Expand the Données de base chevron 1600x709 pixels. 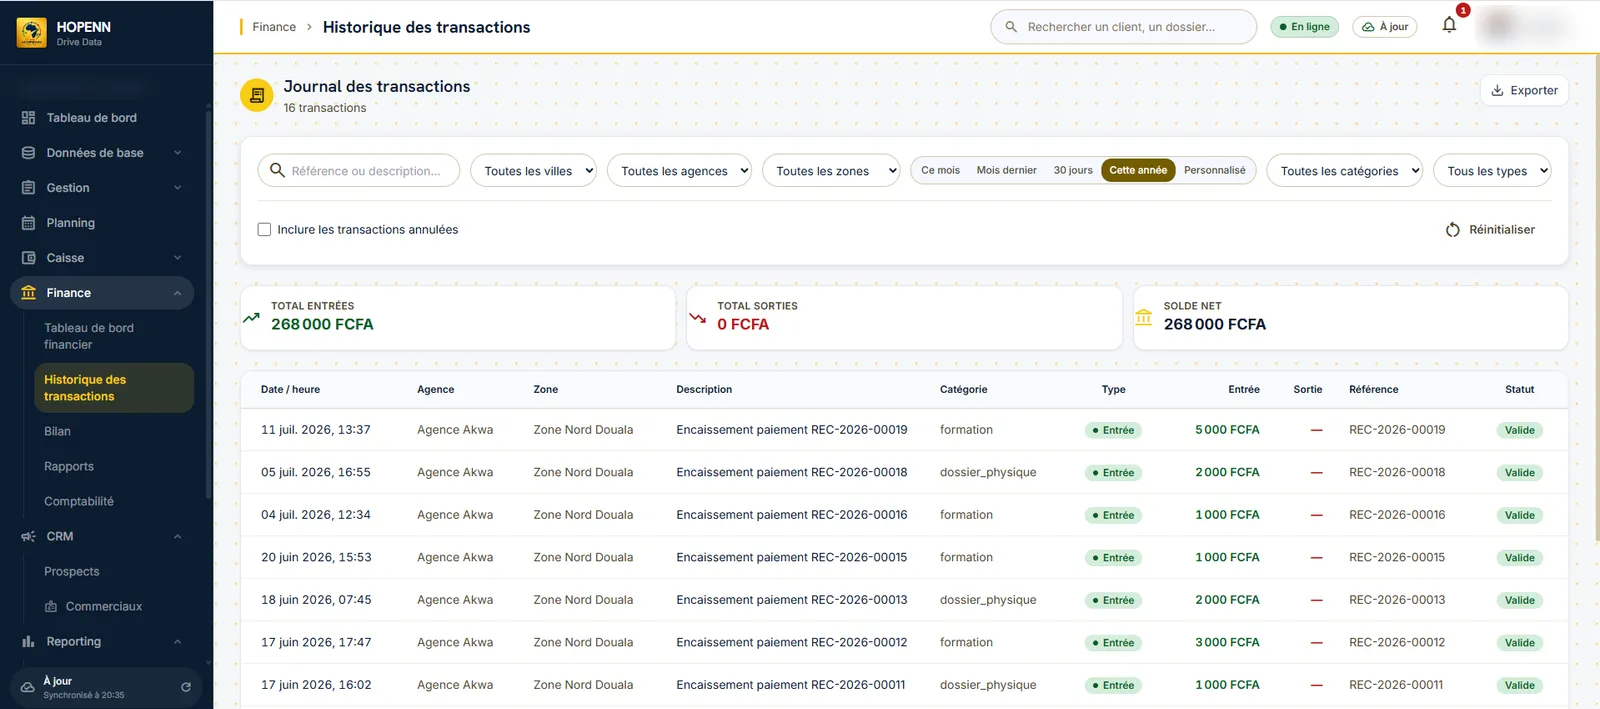coord(178,153)
